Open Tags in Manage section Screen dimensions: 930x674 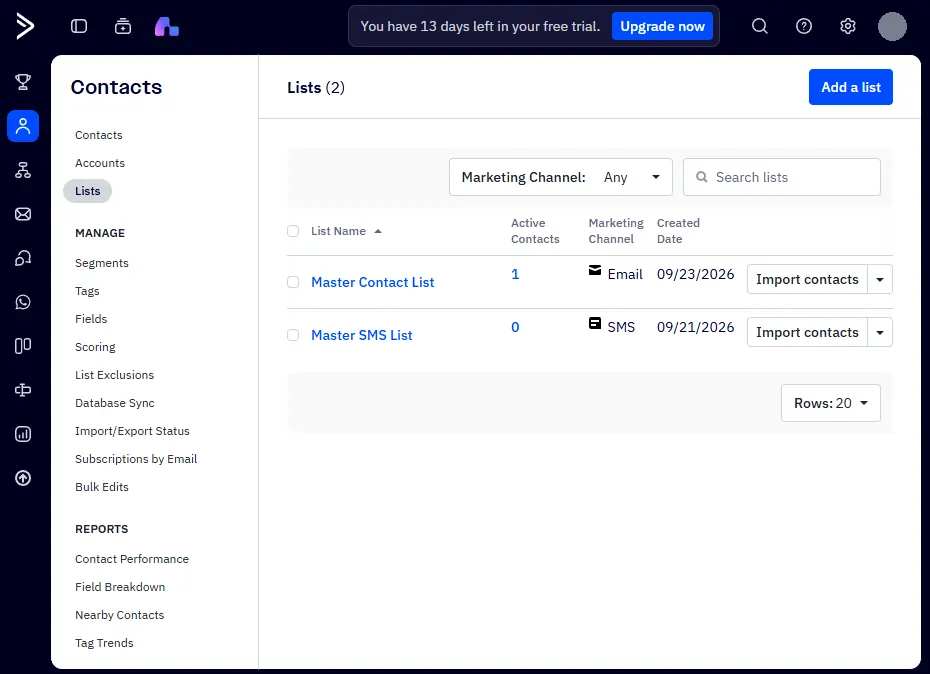point(87,291)
